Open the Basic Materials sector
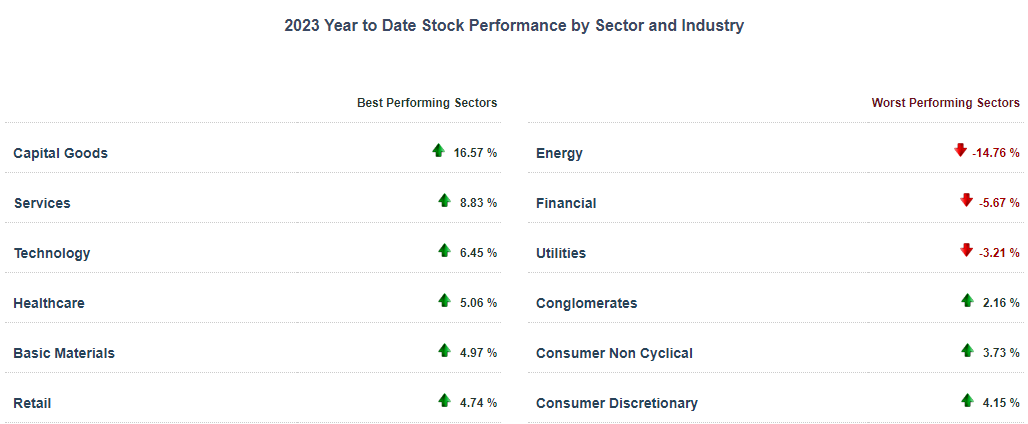Screen dimensions: 1028x424 pos(64,353)
